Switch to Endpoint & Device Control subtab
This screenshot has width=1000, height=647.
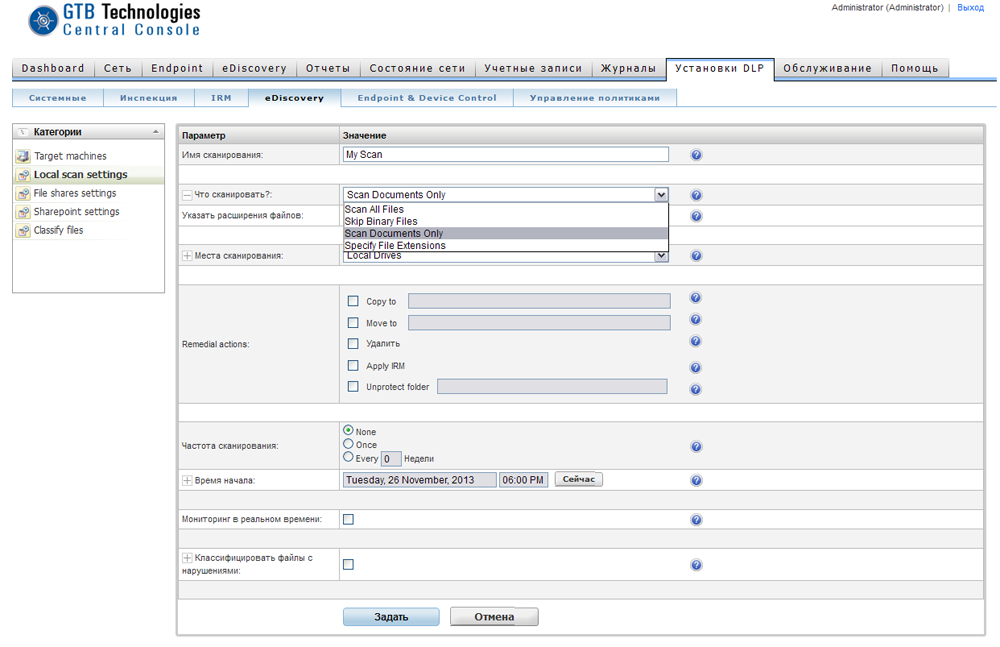tap(427, 98)
